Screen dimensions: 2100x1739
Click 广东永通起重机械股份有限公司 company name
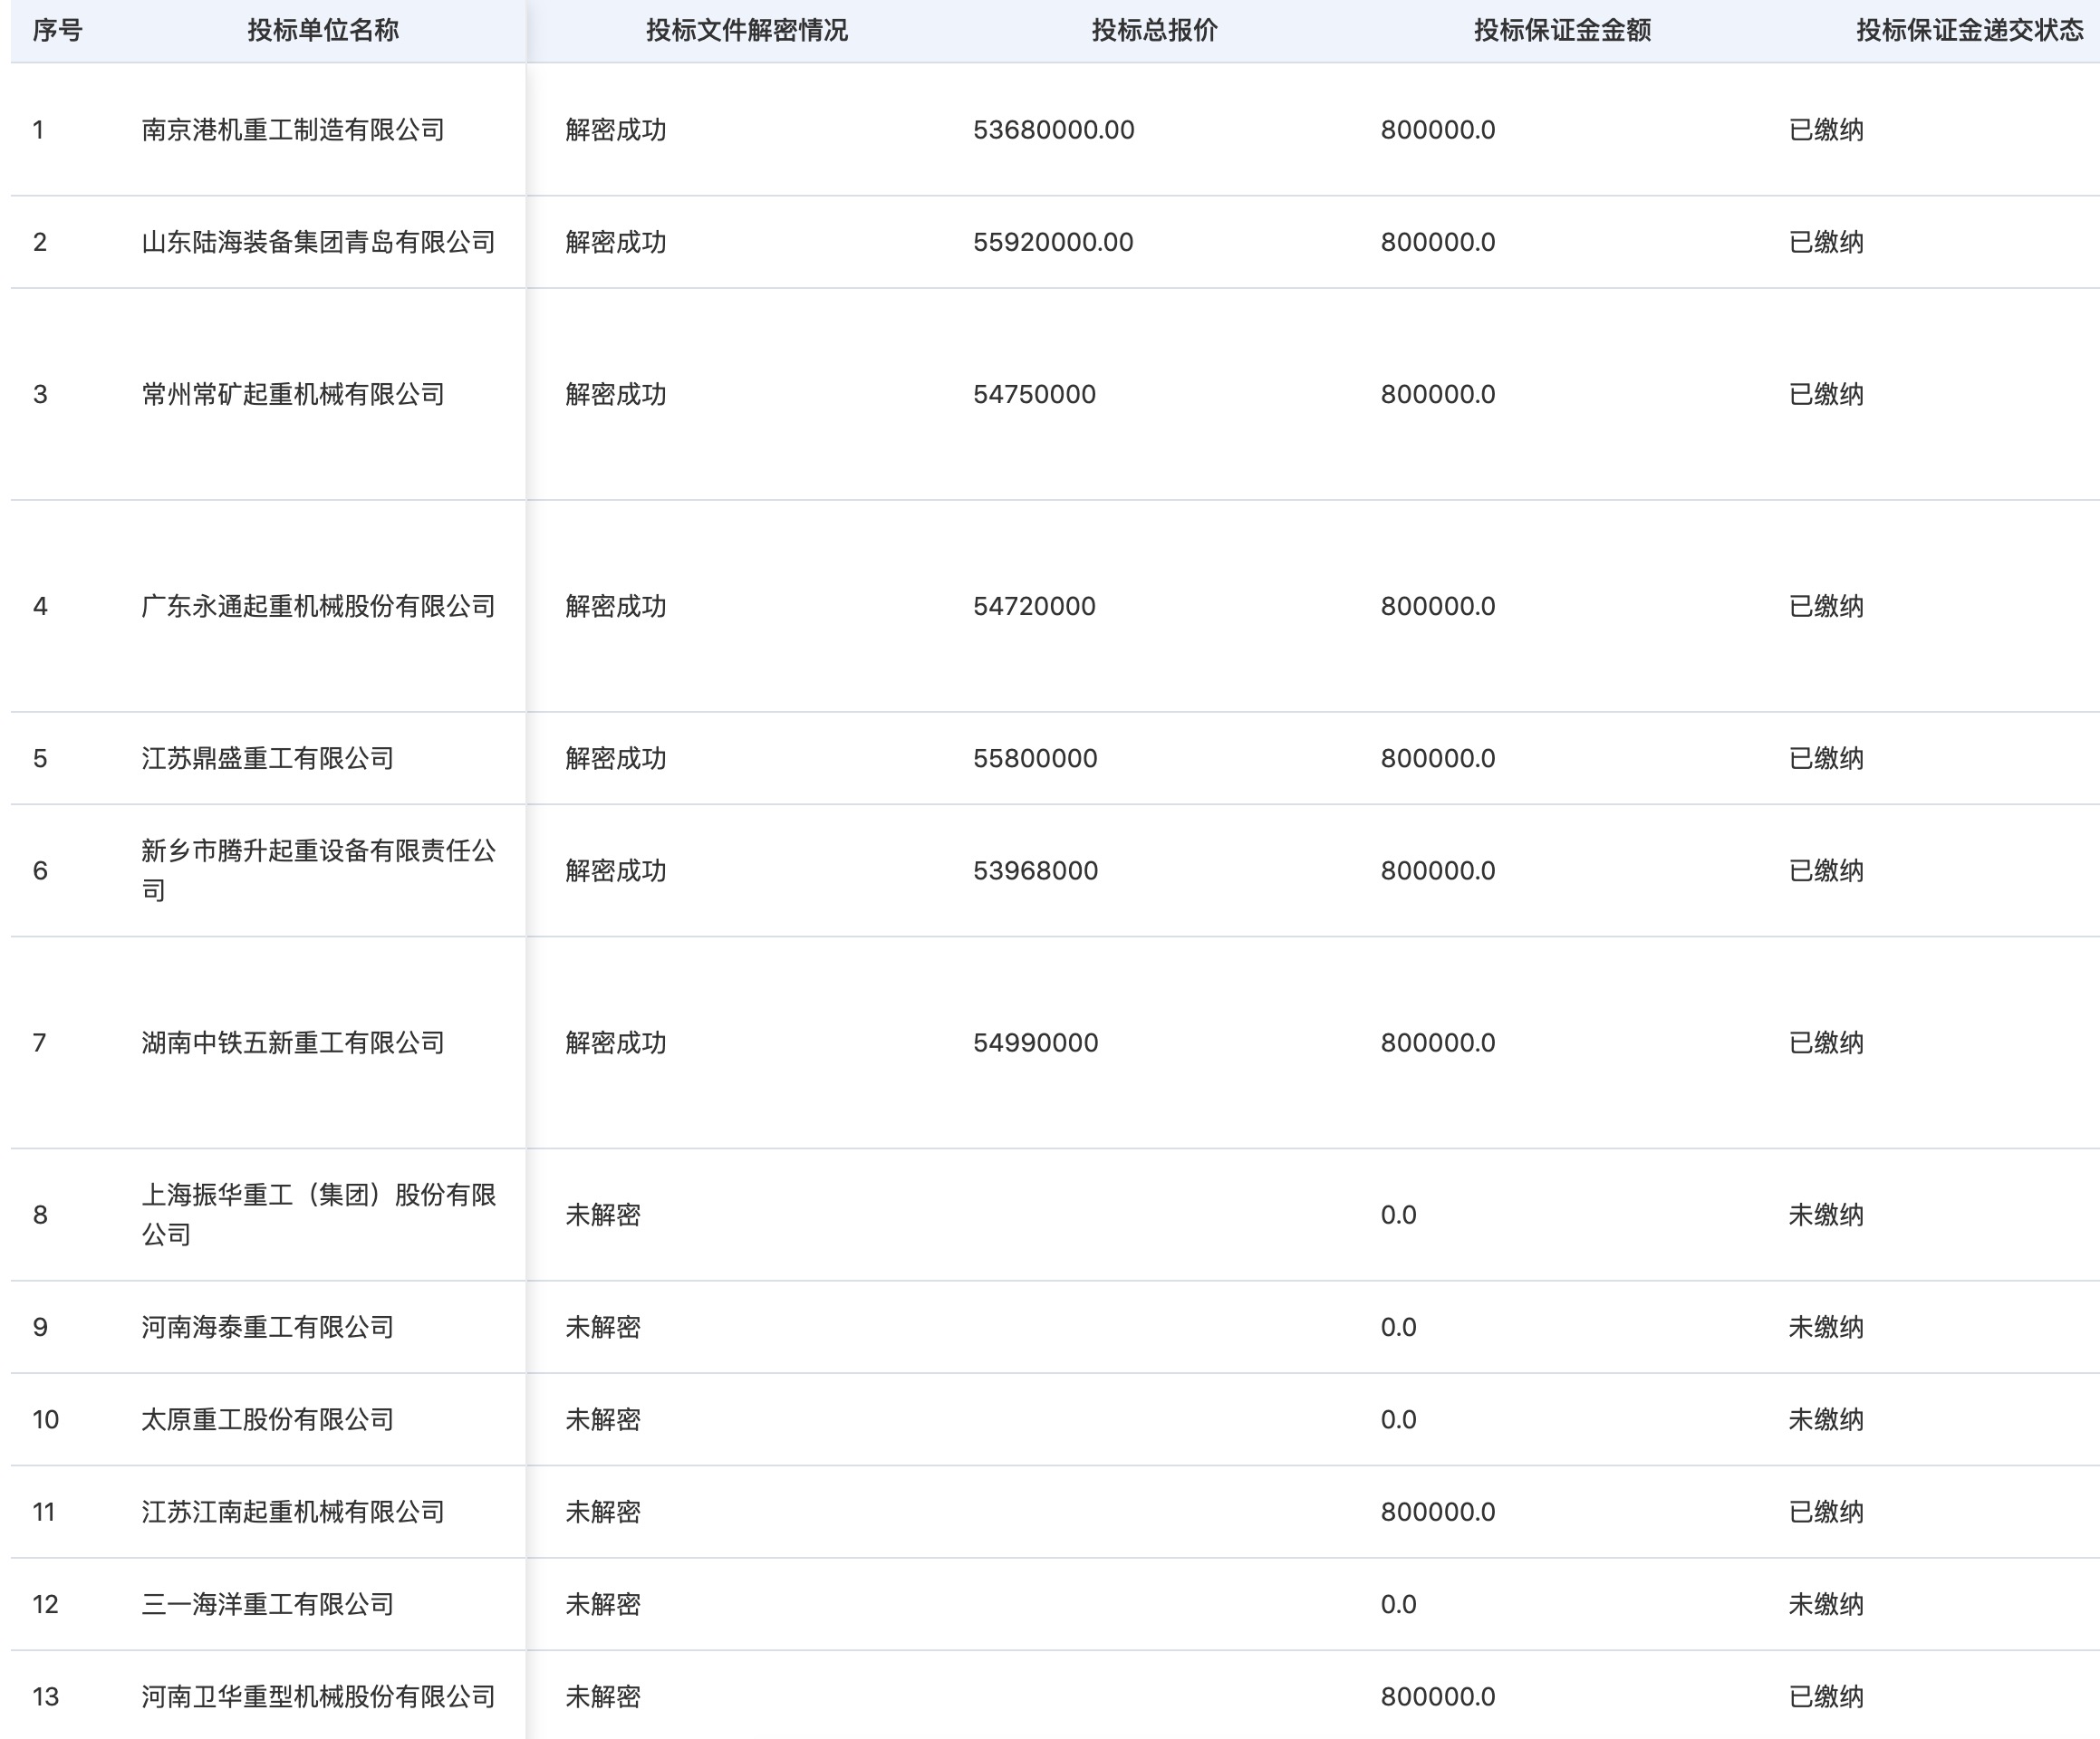[x=318, y=606]
